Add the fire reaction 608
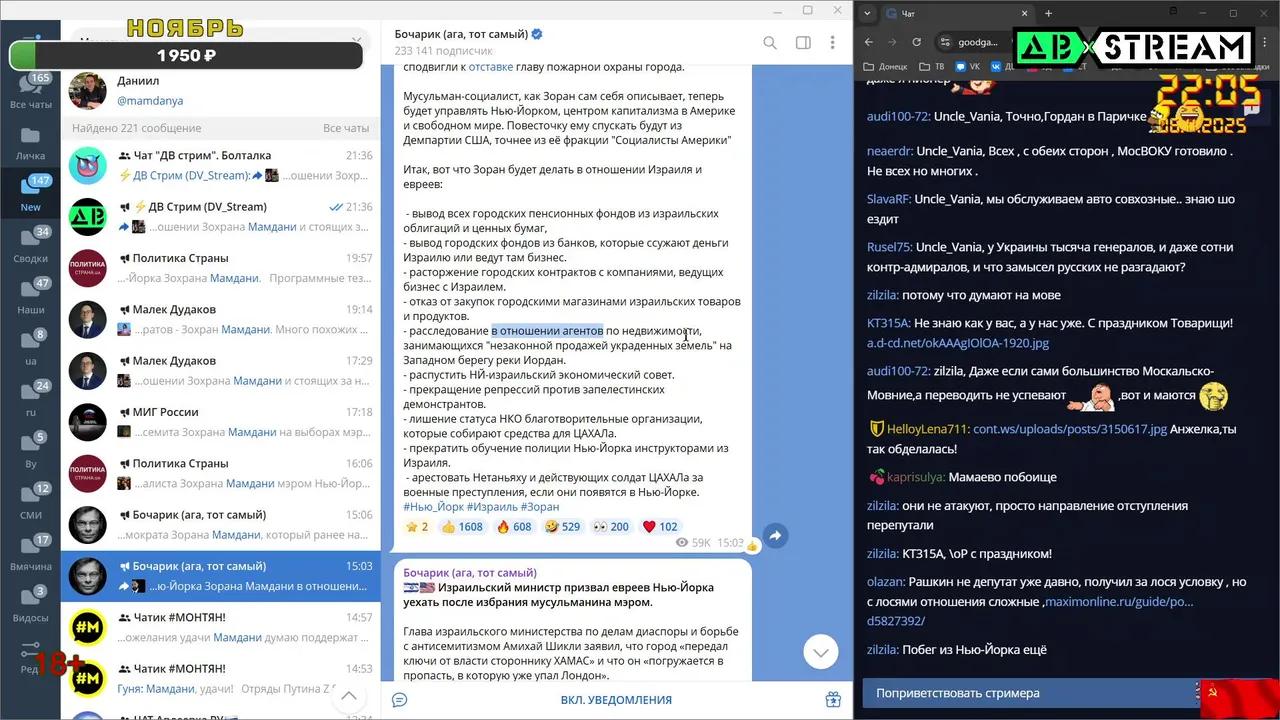The height and width of the screenshot is (720, 1280). click(515, 527)
